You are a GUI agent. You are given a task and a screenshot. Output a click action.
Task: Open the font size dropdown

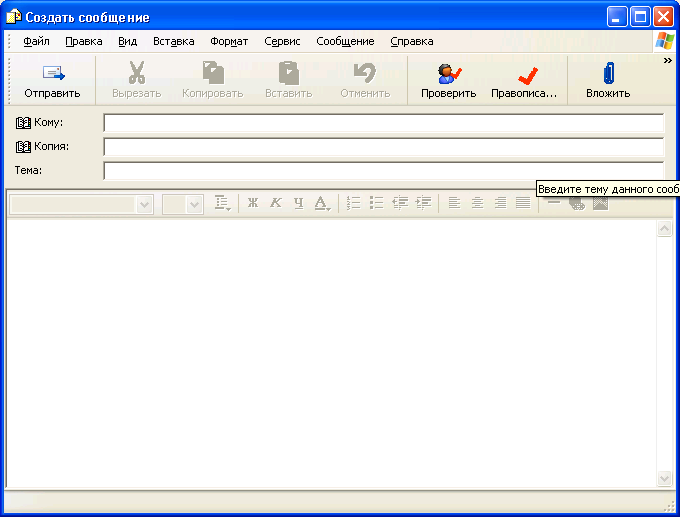[x=194, y=204]
